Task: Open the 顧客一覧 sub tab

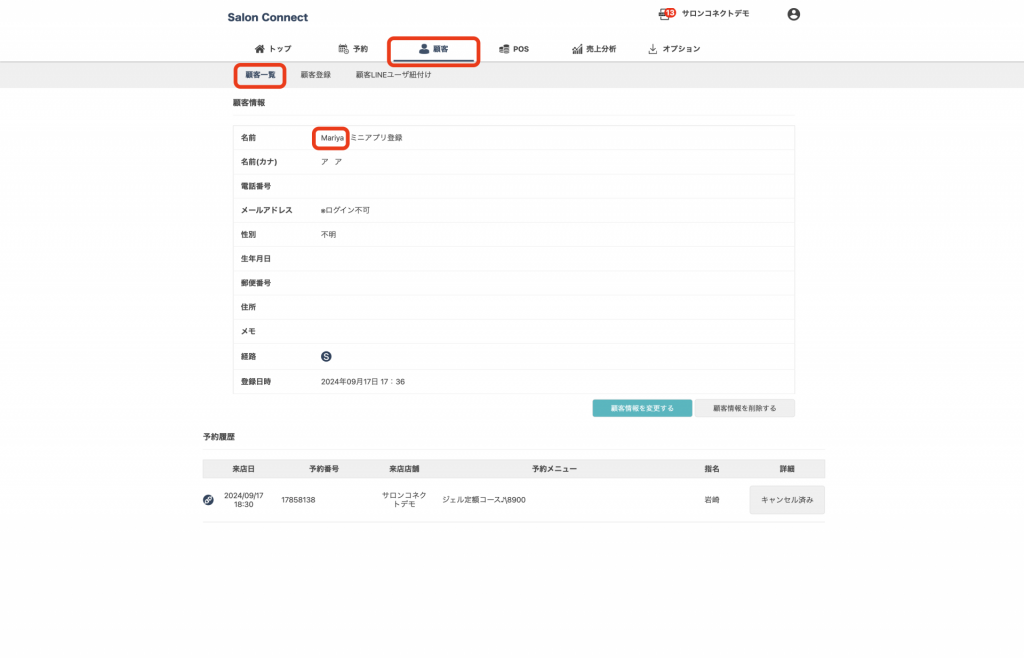Action: pyautogui.click(x=260, y=75)
